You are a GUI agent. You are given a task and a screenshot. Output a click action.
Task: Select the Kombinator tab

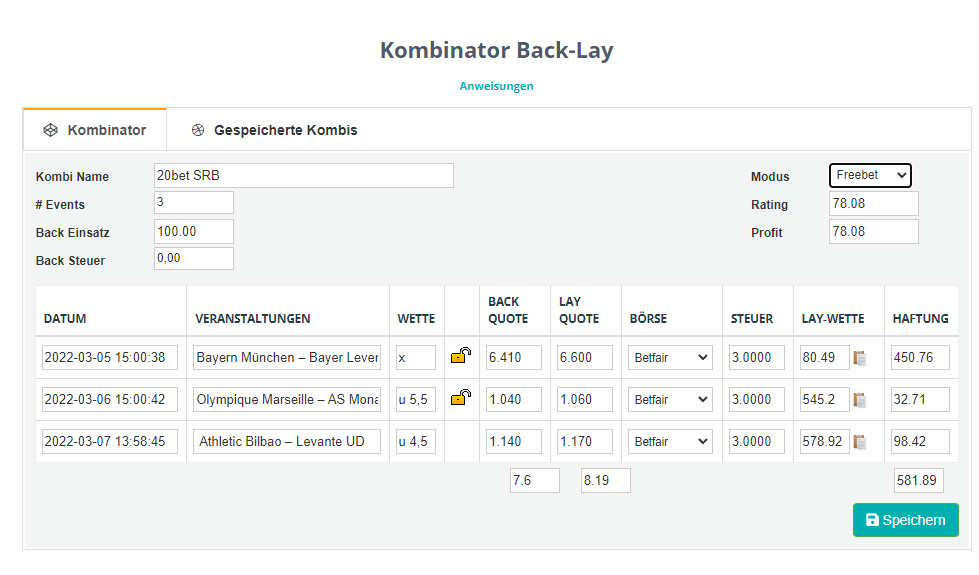[106, 130]
